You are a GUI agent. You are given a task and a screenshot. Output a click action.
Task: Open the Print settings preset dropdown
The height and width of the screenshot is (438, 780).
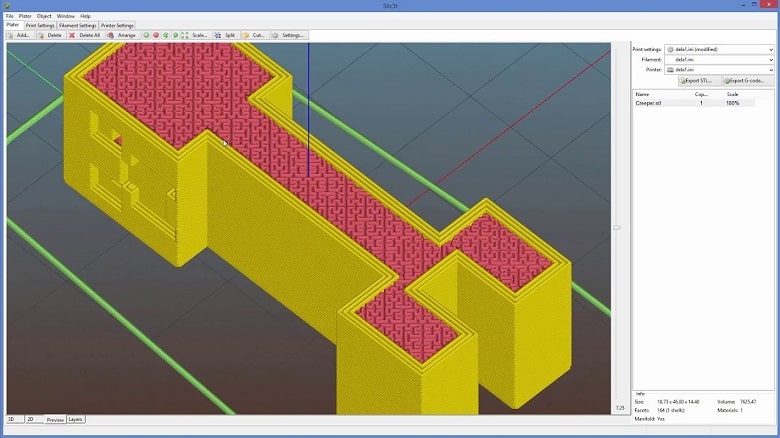pos(719,49)
